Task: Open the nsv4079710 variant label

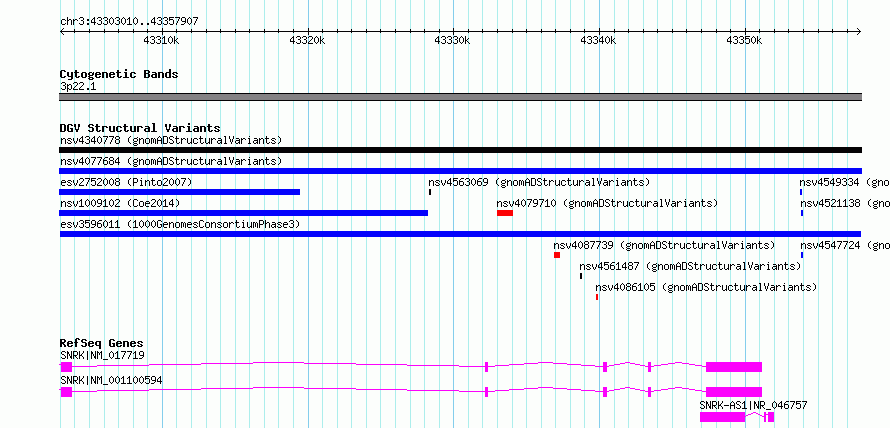Action: coord(607,203)
